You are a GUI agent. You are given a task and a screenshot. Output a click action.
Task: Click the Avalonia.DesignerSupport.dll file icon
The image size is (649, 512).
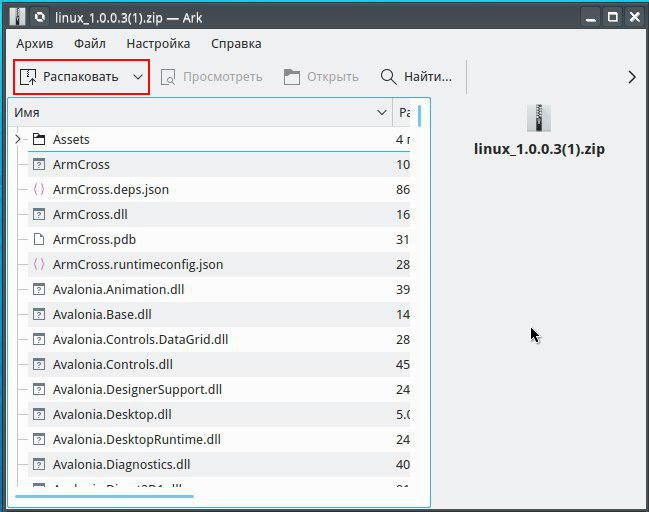pyautogui.click(x=39, y=389)
